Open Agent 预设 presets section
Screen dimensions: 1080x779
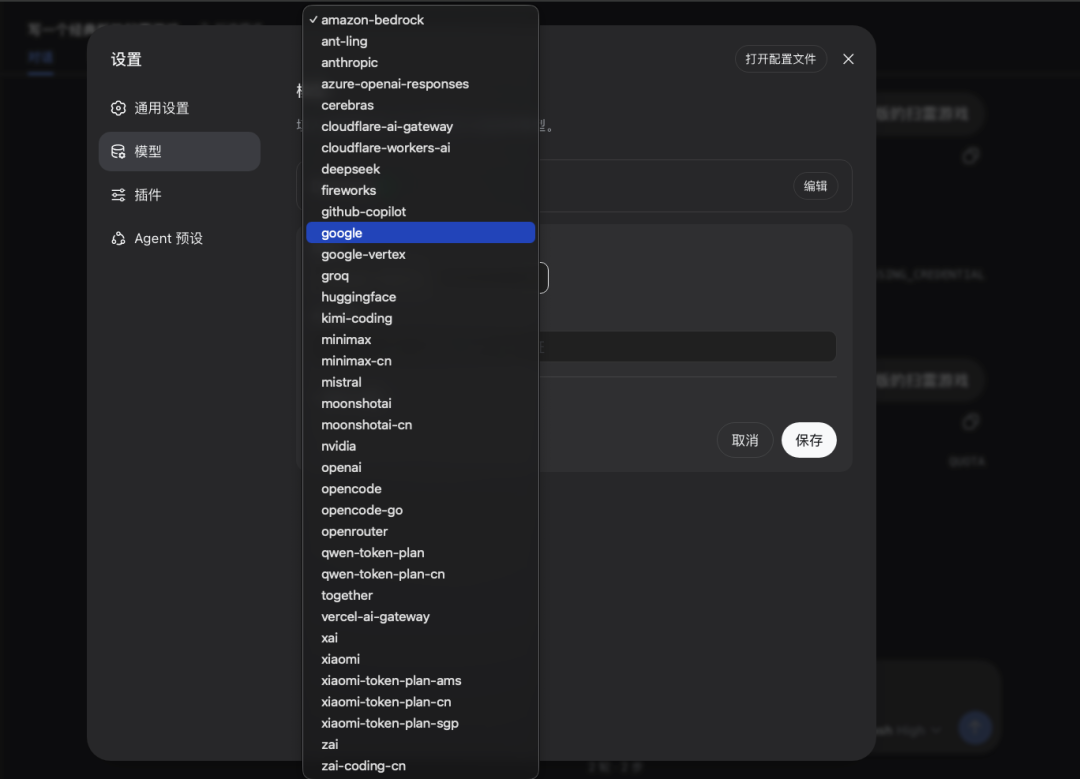(179, 238)
